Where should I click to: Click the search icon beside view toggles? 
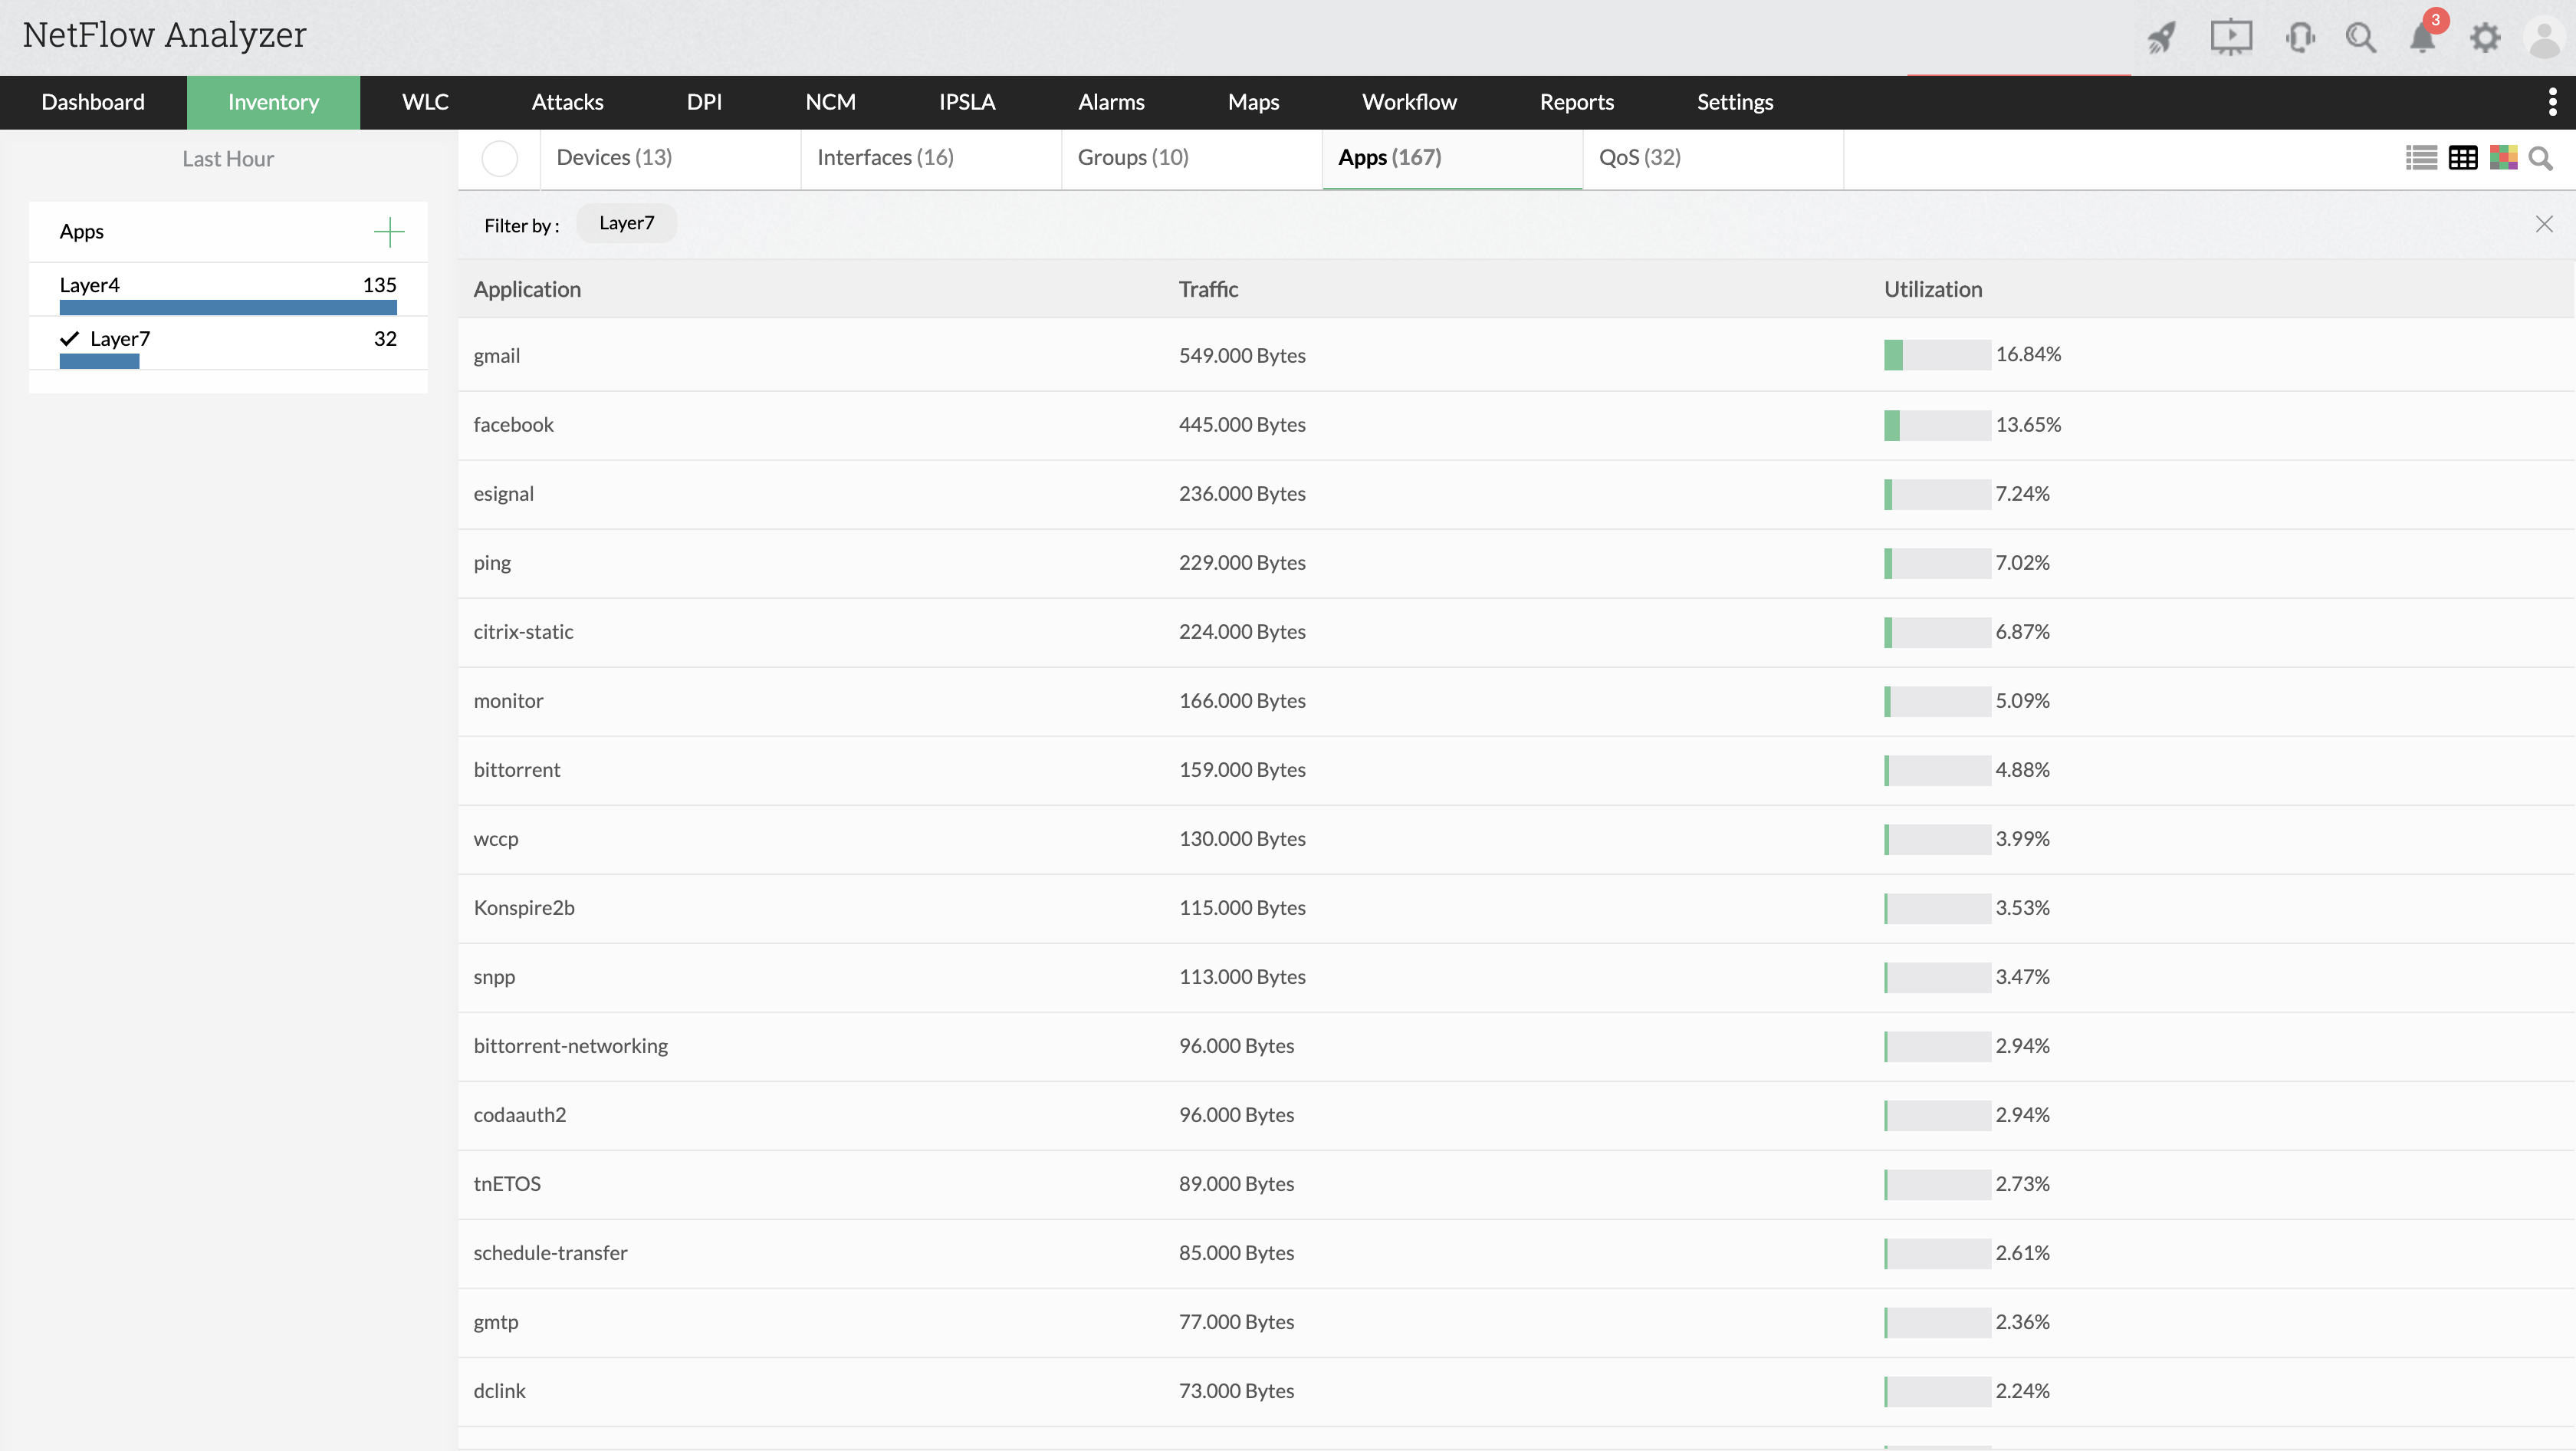(2540, 158)
